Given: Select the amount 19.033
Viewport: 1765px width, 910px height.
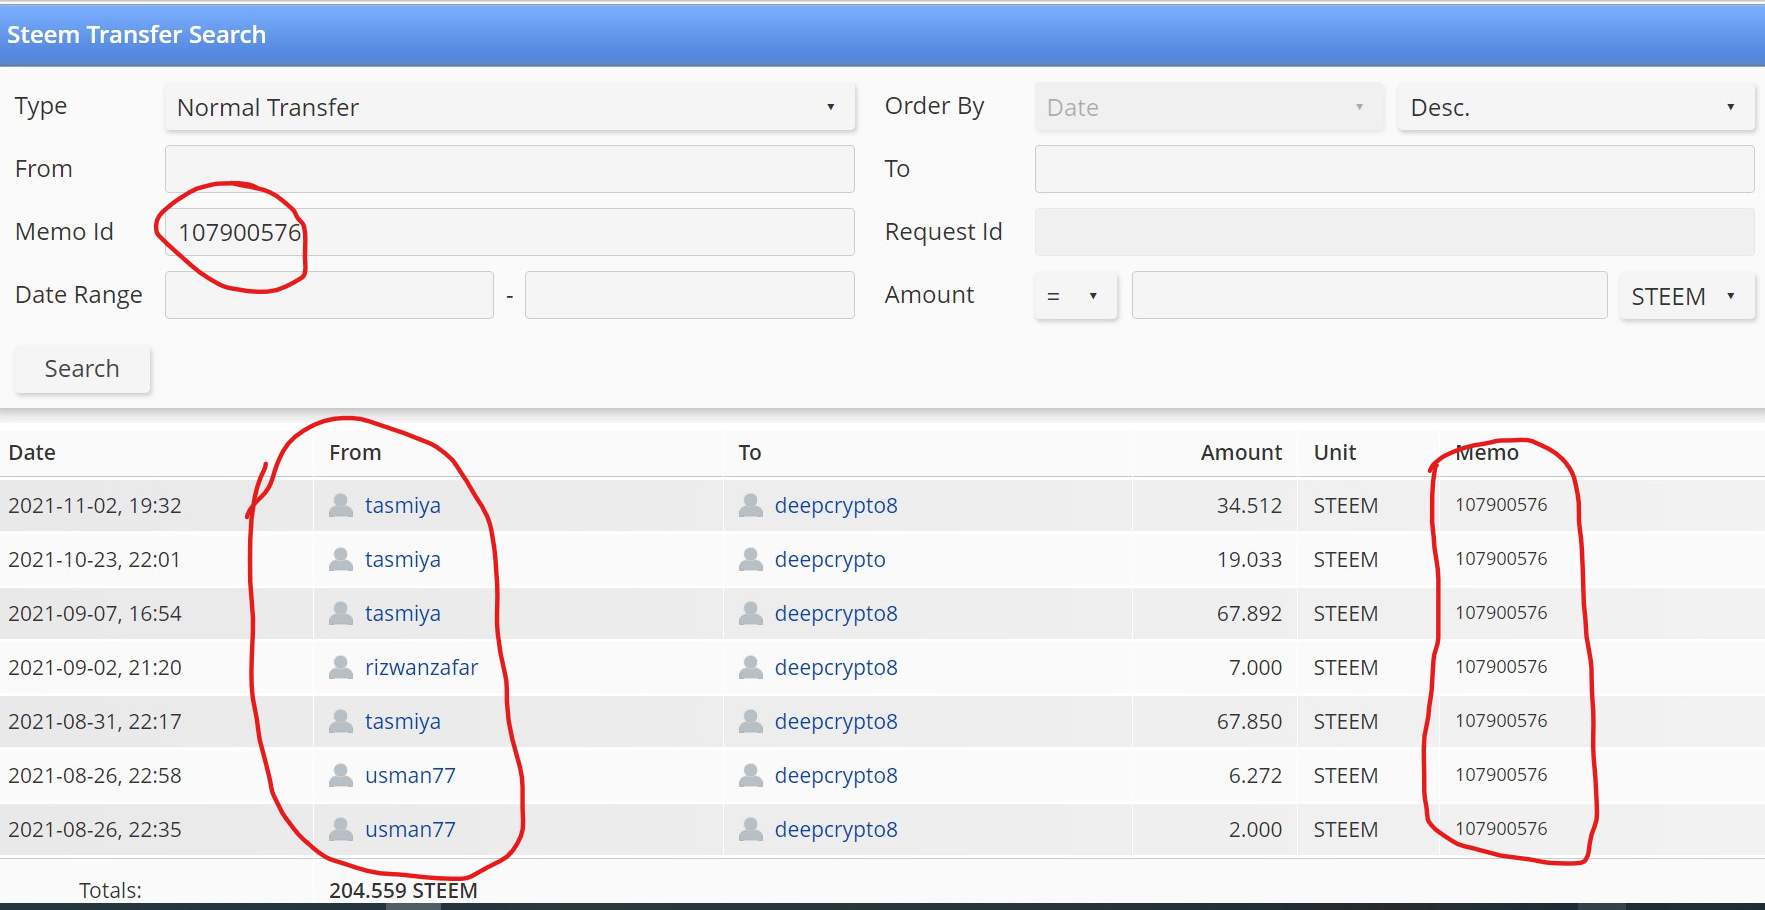Looking at the screenshot, I should pyautogui.click(x=1249, y=559).
